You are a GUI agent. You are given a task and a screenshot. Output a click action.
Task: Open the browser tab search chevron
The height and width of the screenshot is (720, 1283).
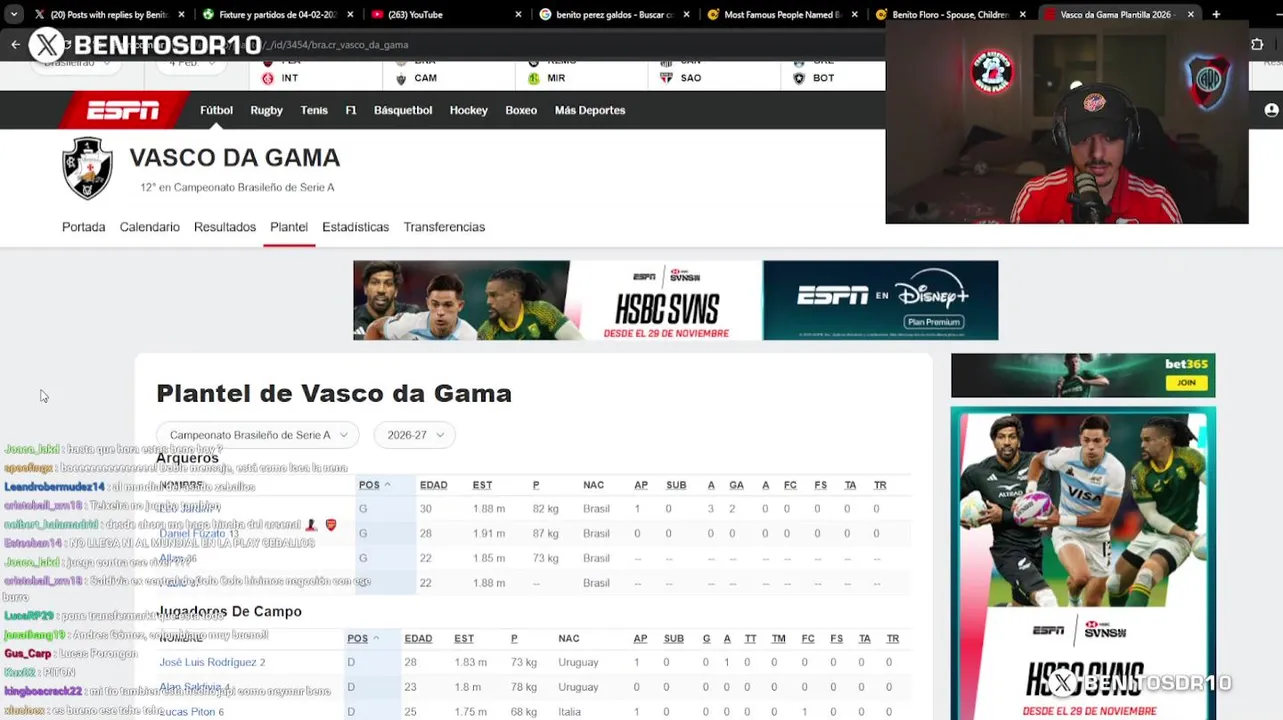coord(13,14)
